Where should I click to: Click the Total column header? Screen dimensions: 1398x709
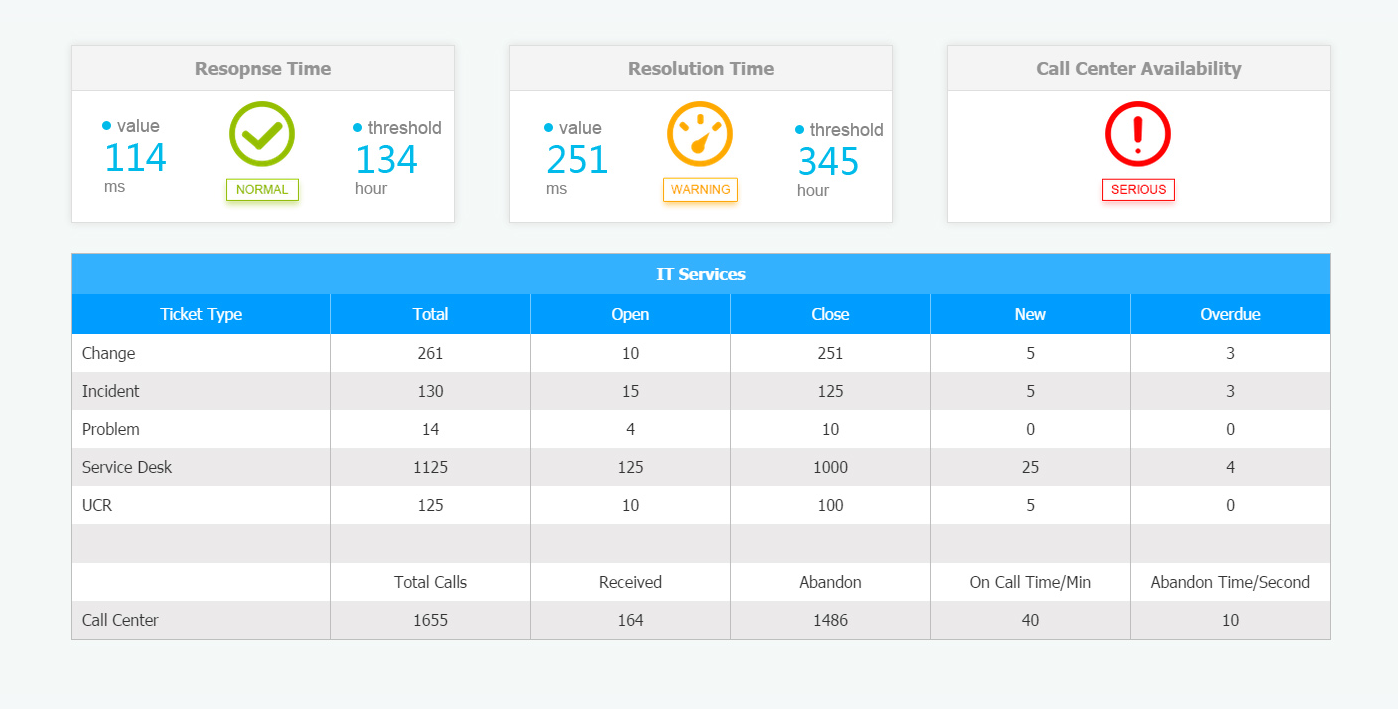(430, 314)
